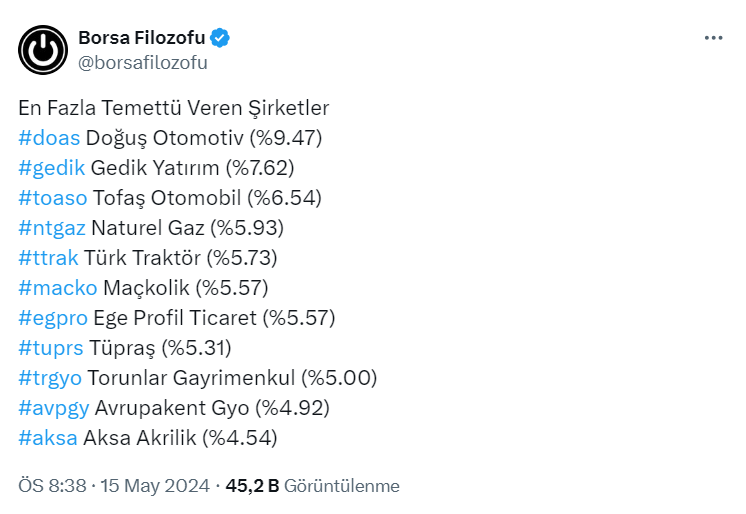Screen dimensions: 746x514
Task: Click the blue verified badge icon
Action: 220,38
